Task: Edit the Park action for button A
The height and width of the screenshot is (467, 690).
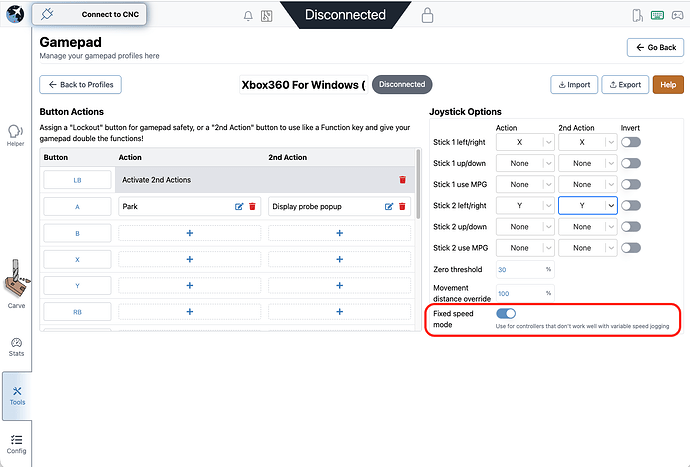Action: 239,206
